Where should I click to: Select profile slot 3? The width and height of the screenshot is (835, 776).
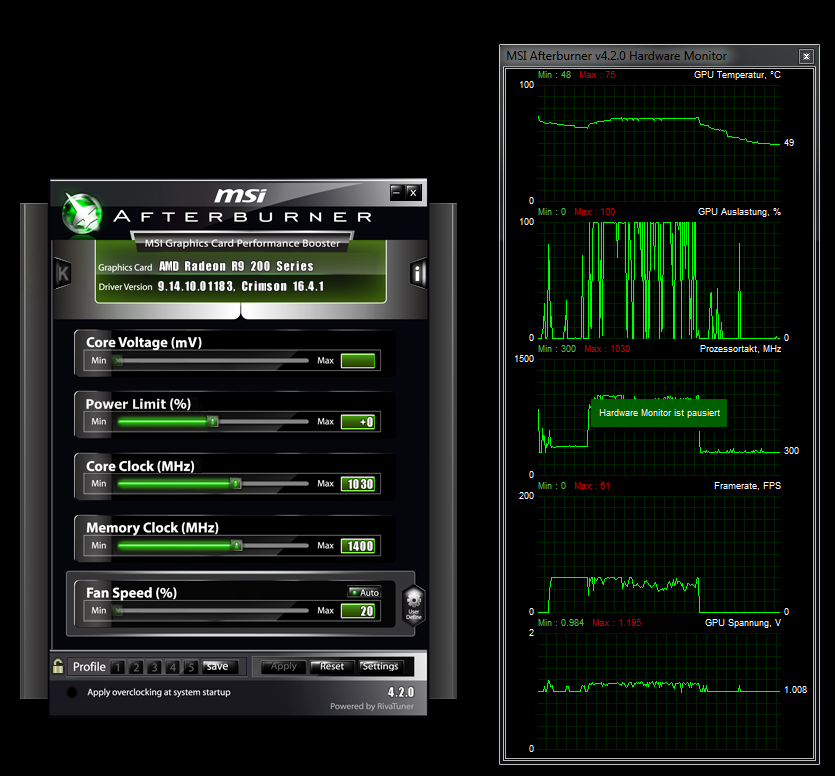click(x=154, y=667)
